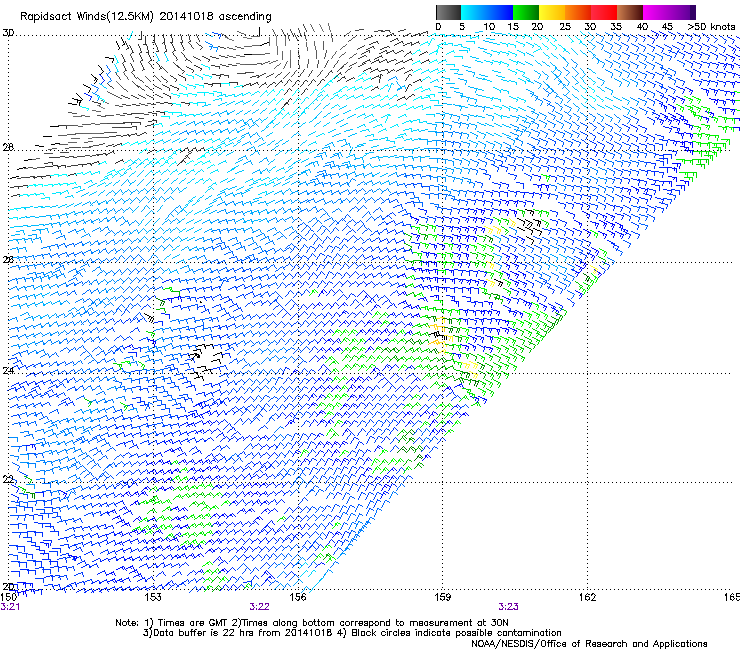Pick the magenta 40-45 knots legend swatch
Screen dimensions: 740x650
[x=656, y=12]
